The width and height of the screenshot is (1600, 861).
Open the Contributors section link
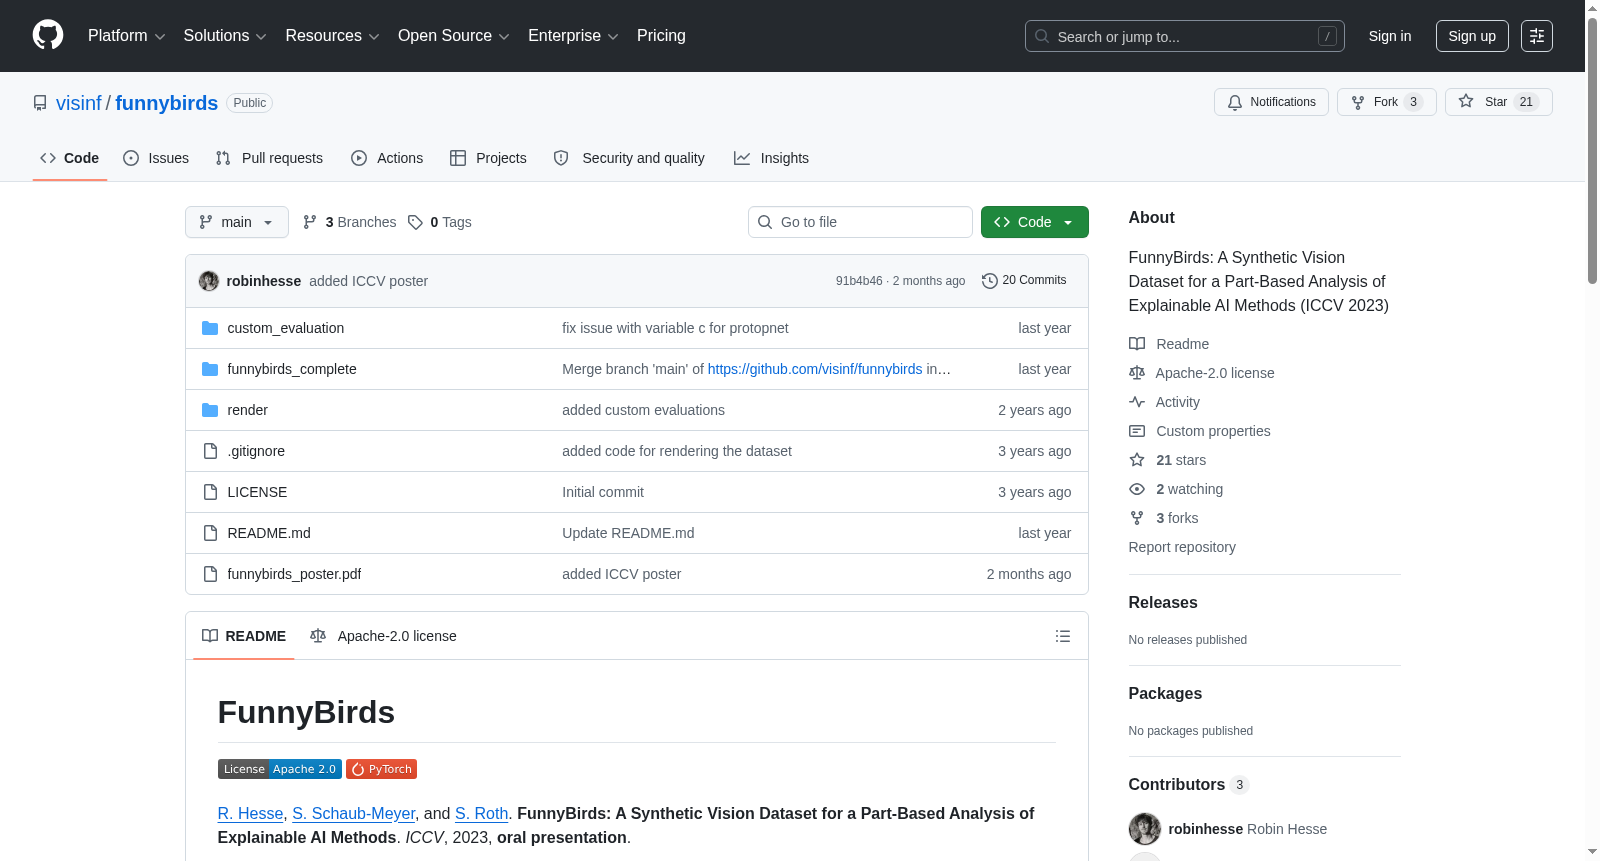[x=1189, y=785]
